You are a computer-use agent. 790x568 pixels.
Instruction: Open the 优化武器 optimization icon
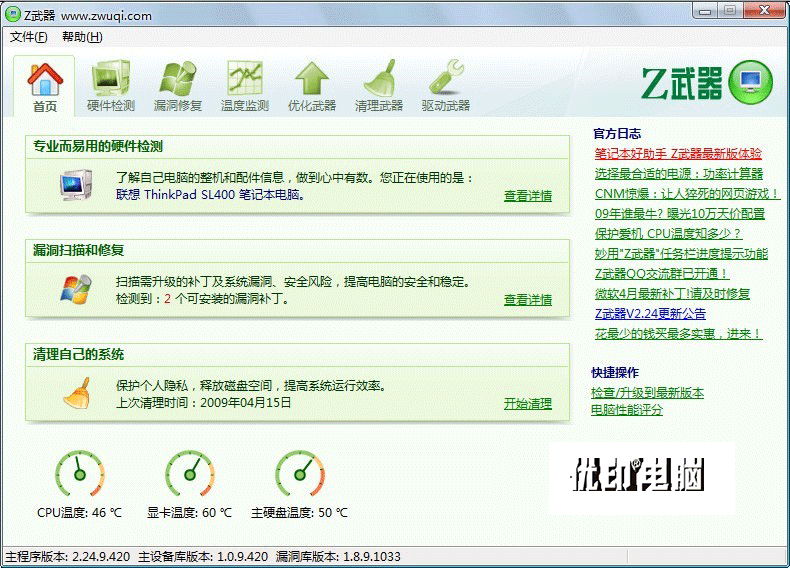tap(312, 78)
